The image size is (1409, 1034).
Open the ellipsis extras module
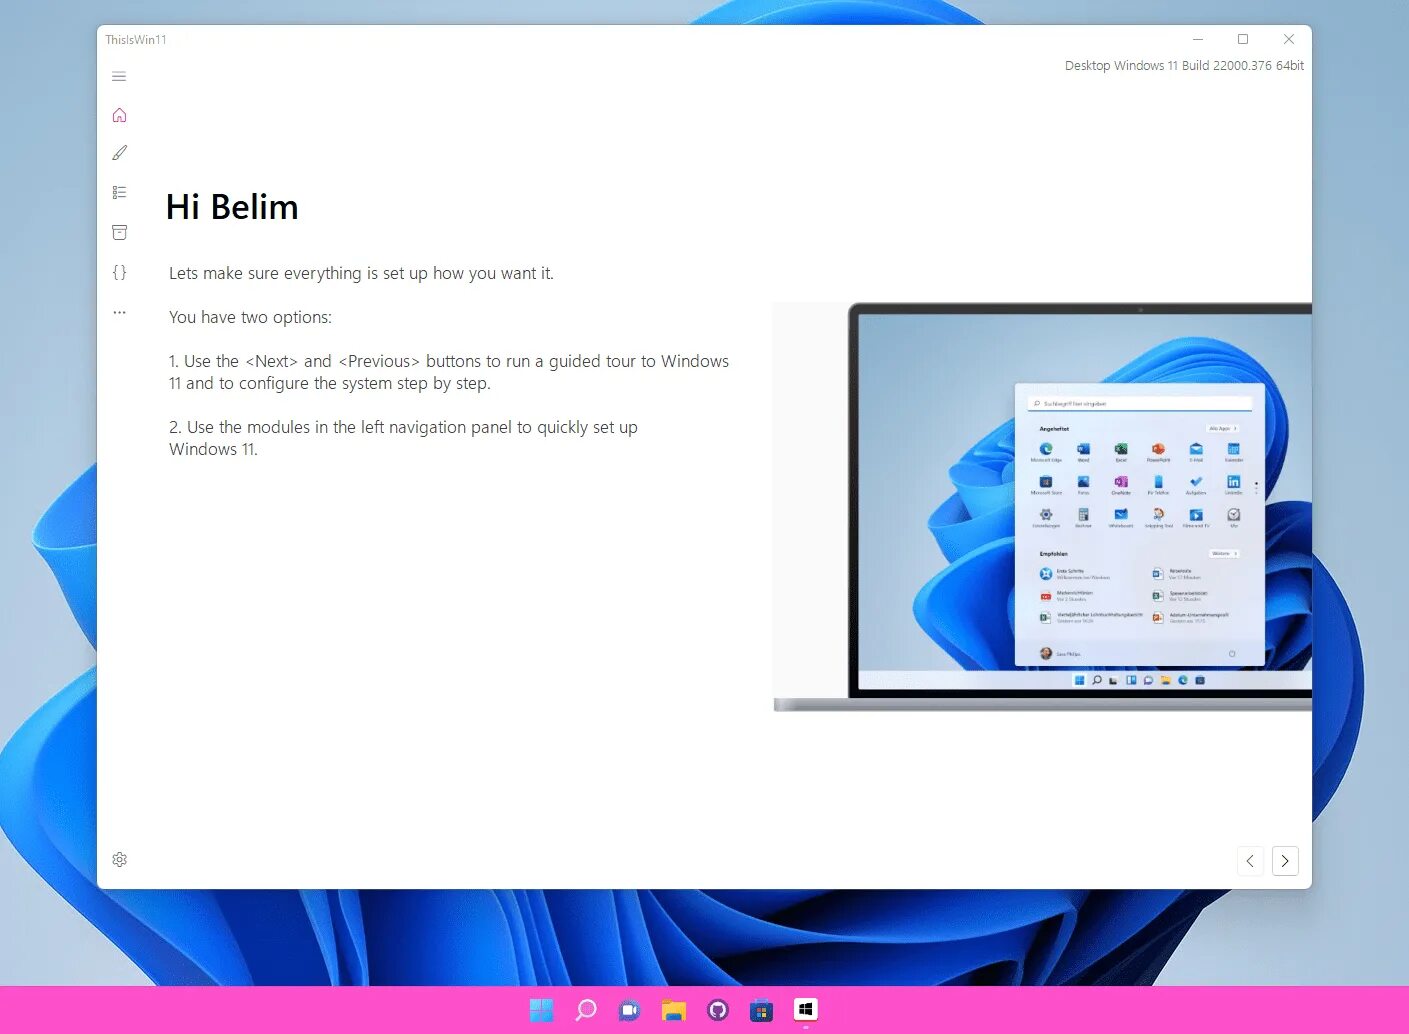point(119,311)
